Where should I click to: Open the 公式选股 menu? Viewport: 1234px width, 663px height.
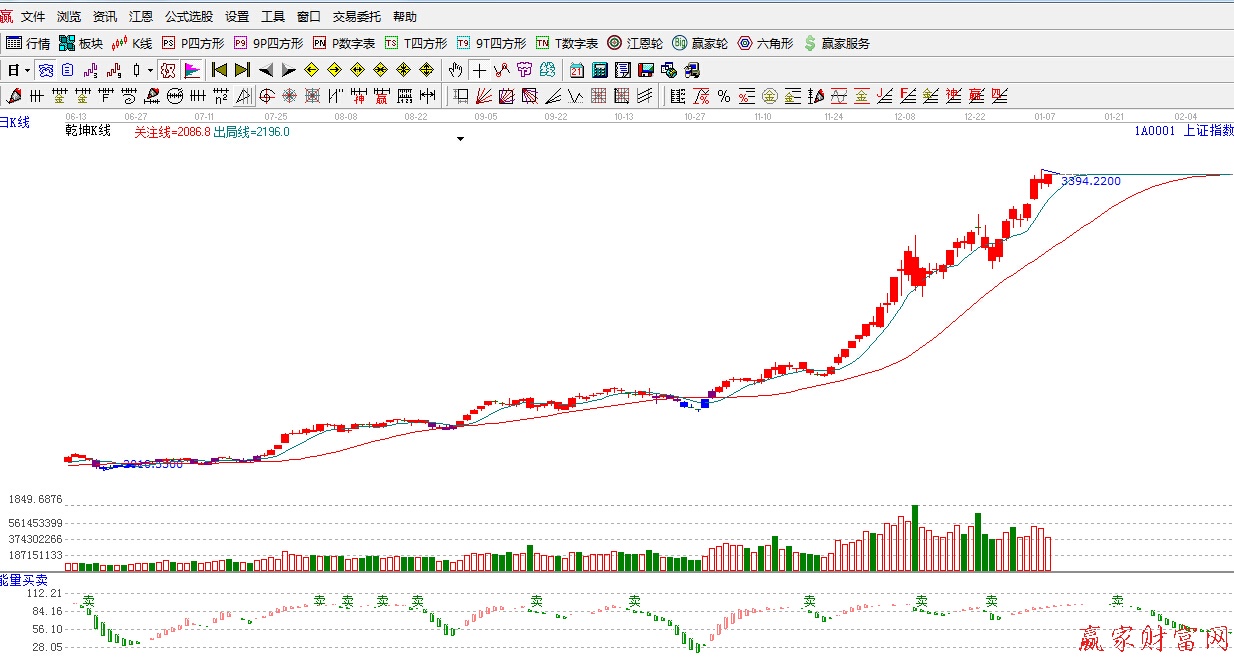coord(189,17)
